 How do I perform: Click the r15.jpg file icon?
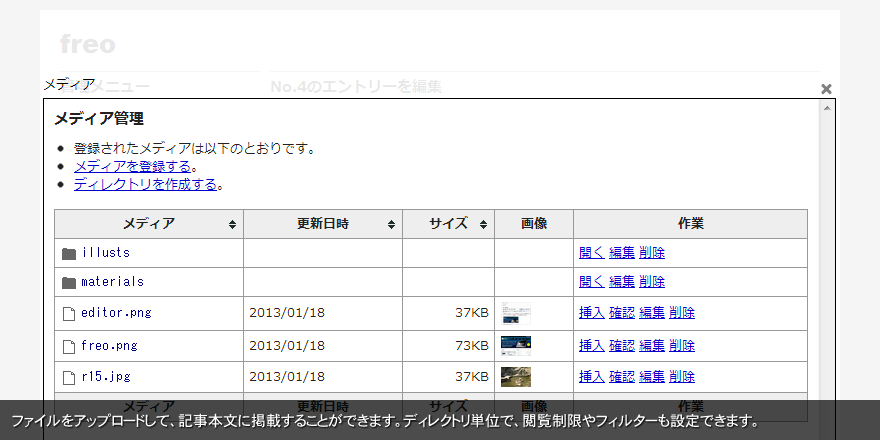click(x=69, y=377)
